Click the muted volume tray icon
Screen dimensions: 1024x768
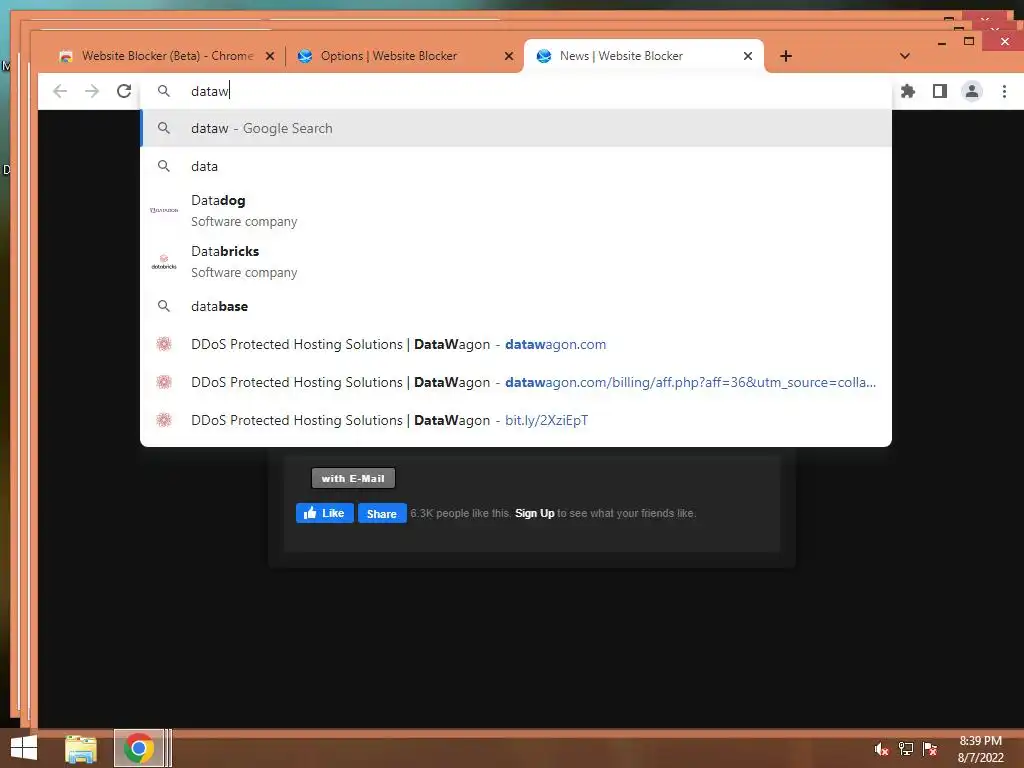point(882,749)
